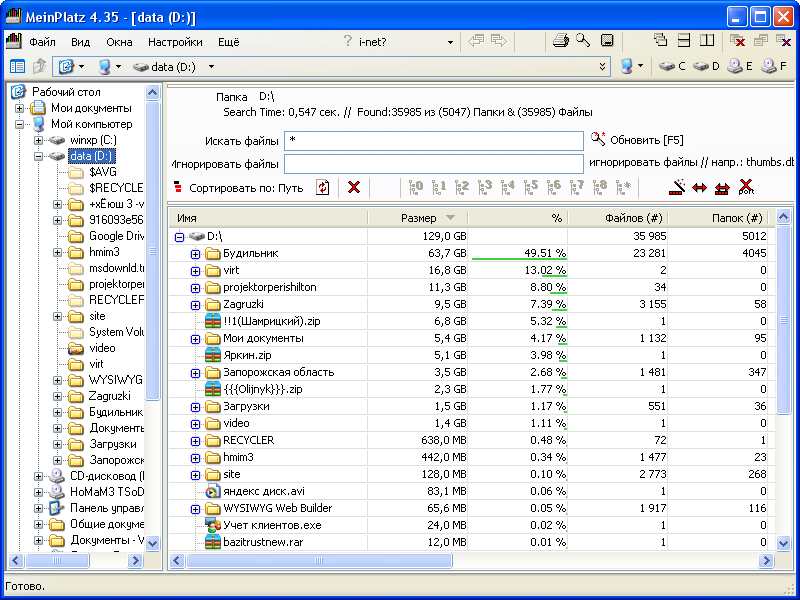Click Обновить [F5] button
Screen dimensions: 800x600
pos(637,140)
